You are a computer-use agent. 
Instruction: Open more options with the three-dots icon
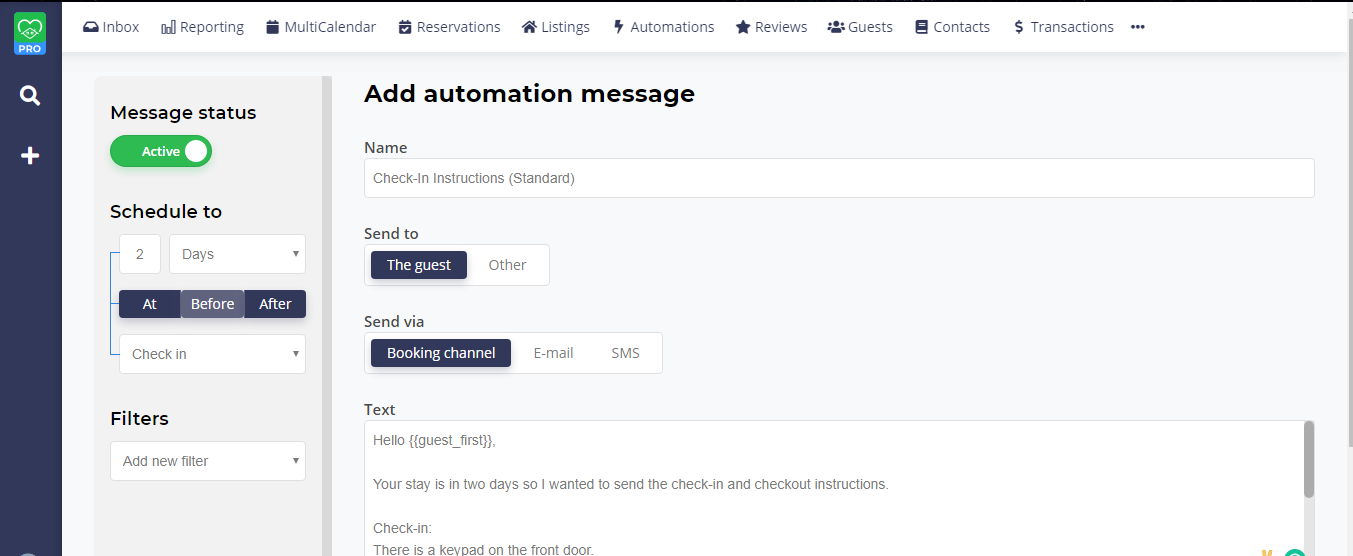(1137, 27)
